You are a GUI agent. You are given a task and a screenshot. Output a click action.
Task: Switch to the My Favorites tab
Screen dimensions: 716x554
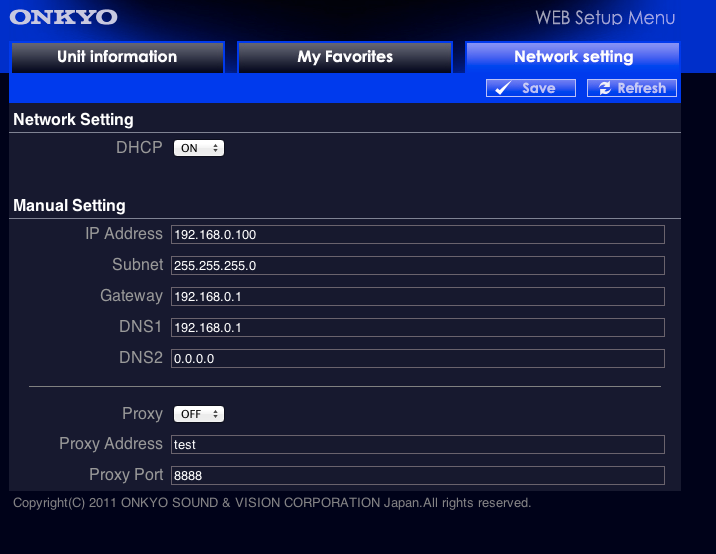(345, 56)
